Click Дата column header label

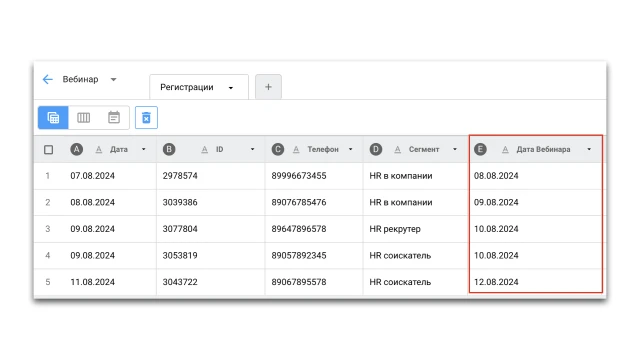click(x=119, y=149)
